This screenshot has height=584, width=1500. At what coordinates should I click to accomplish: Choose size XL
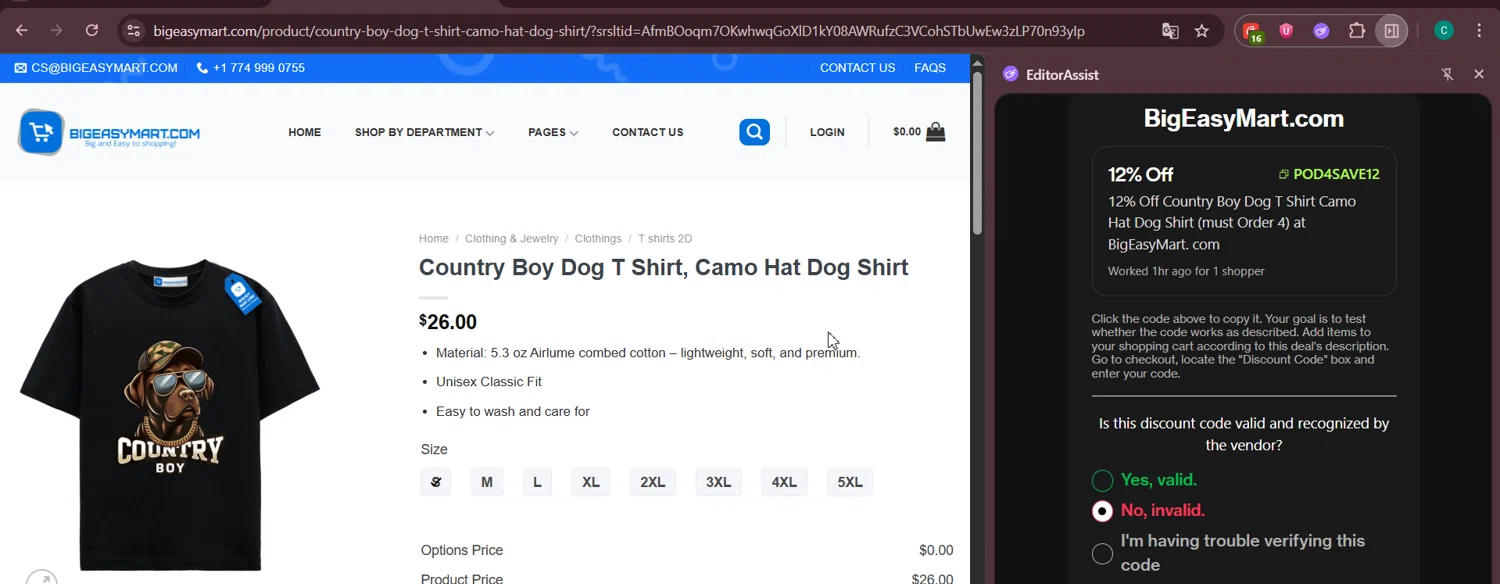tap(591, 482)
